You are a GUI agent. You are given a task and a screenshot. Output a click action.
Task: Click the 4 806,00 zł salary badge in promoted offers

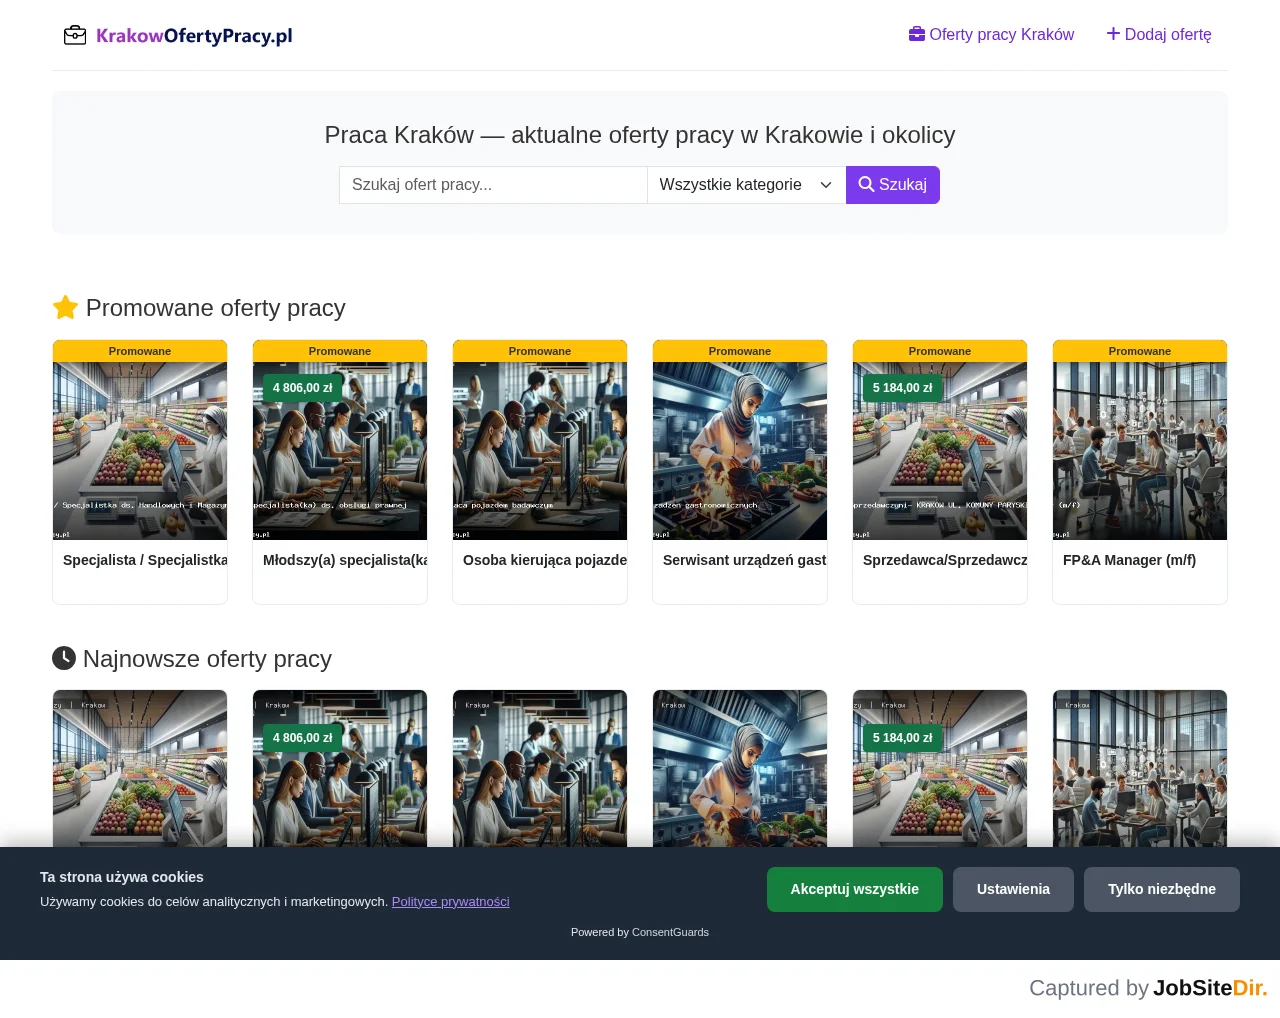(x=303, y=388)
